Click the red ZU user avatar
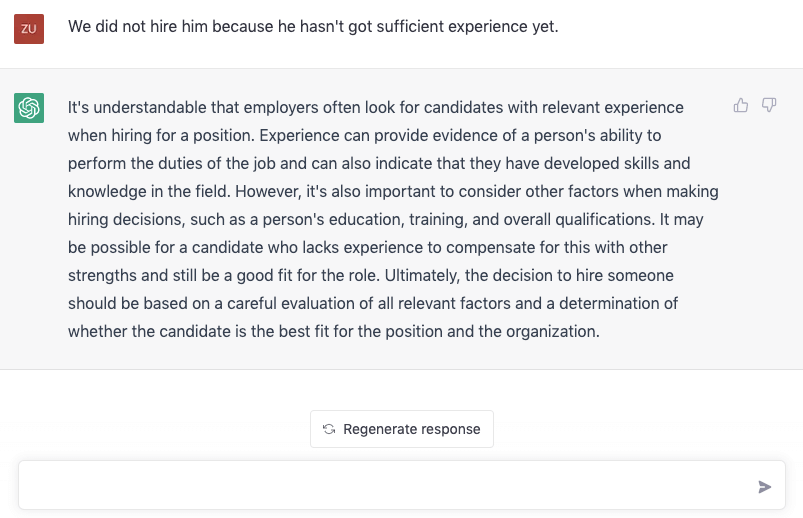The height and width of the screenshot is (518, 803). coord(29,29)
